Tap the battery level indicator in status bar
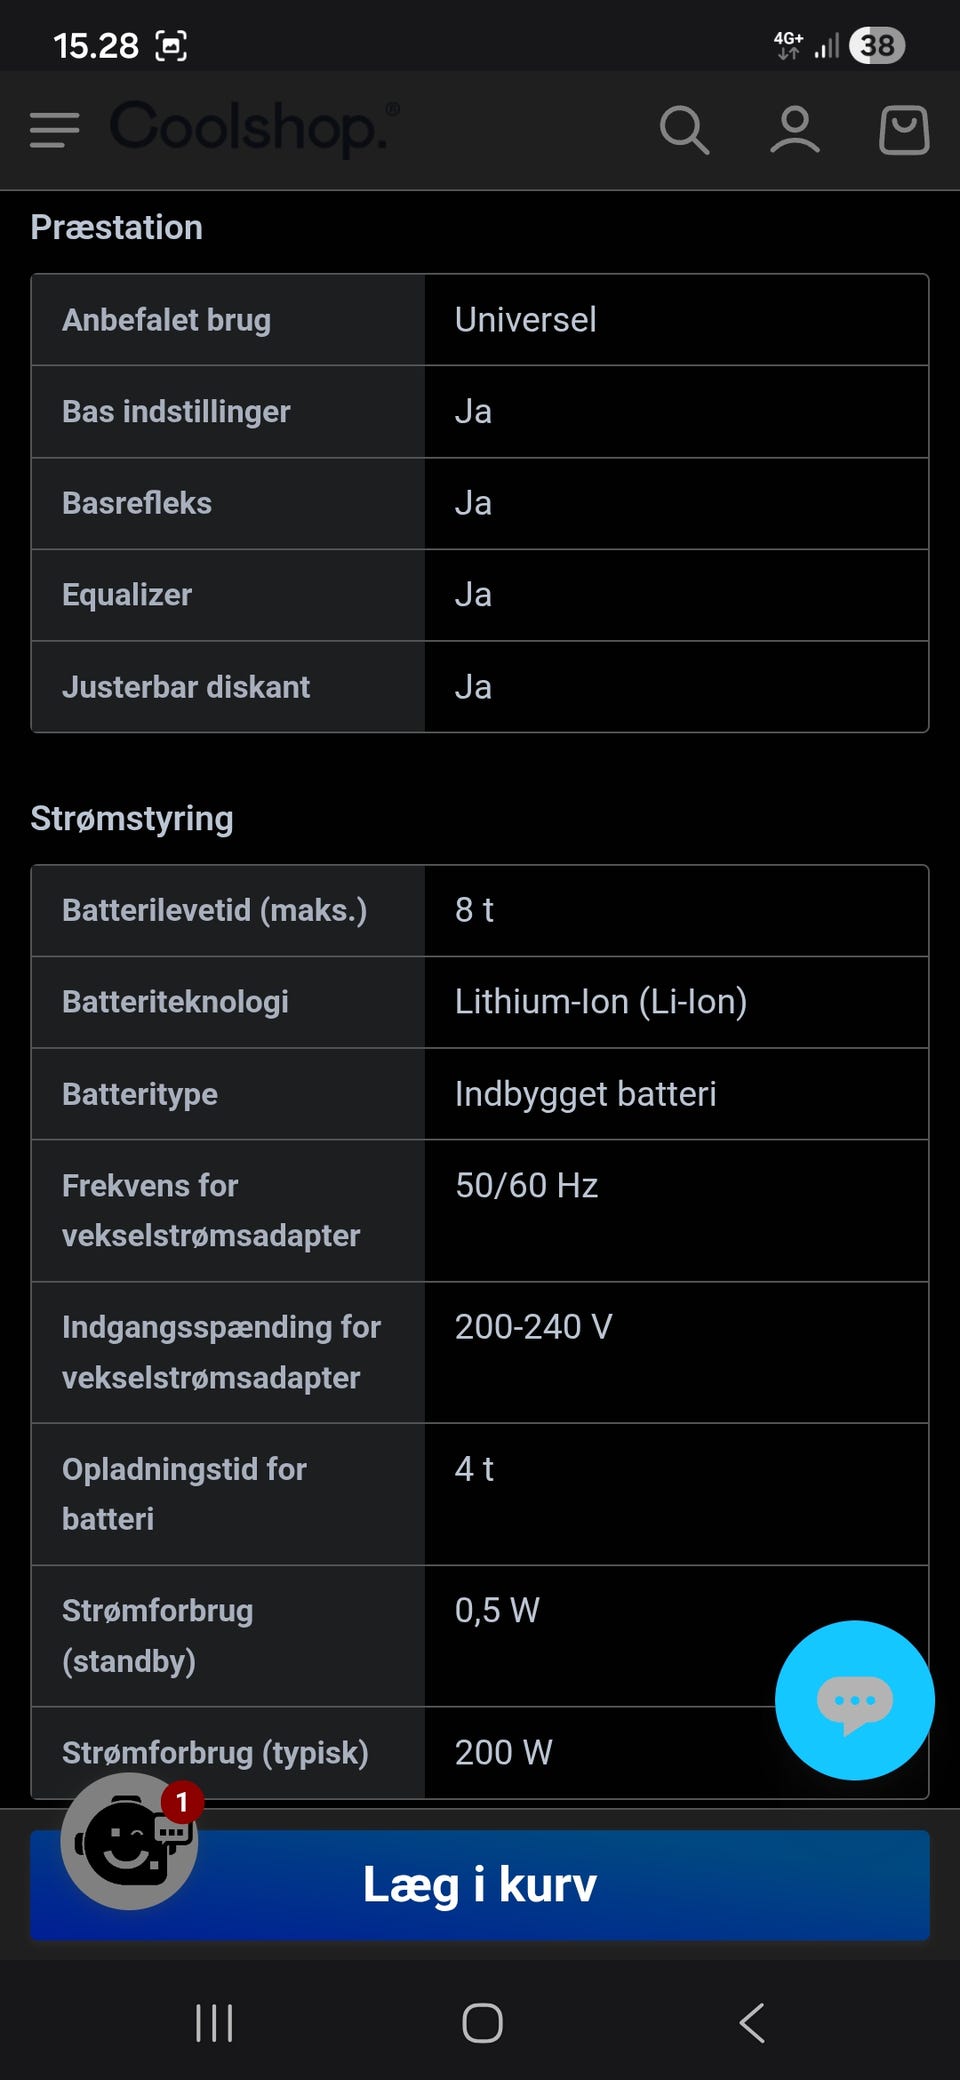This screenshot has width=960, height=2080. [877, 46]
